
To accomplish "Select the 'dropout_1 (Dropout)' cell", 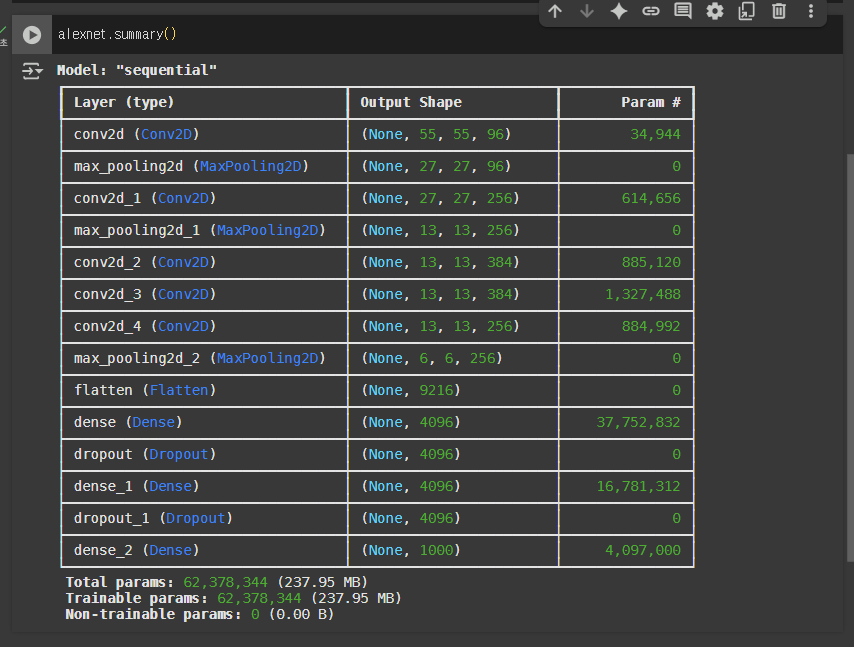I will tap(154, 518).
